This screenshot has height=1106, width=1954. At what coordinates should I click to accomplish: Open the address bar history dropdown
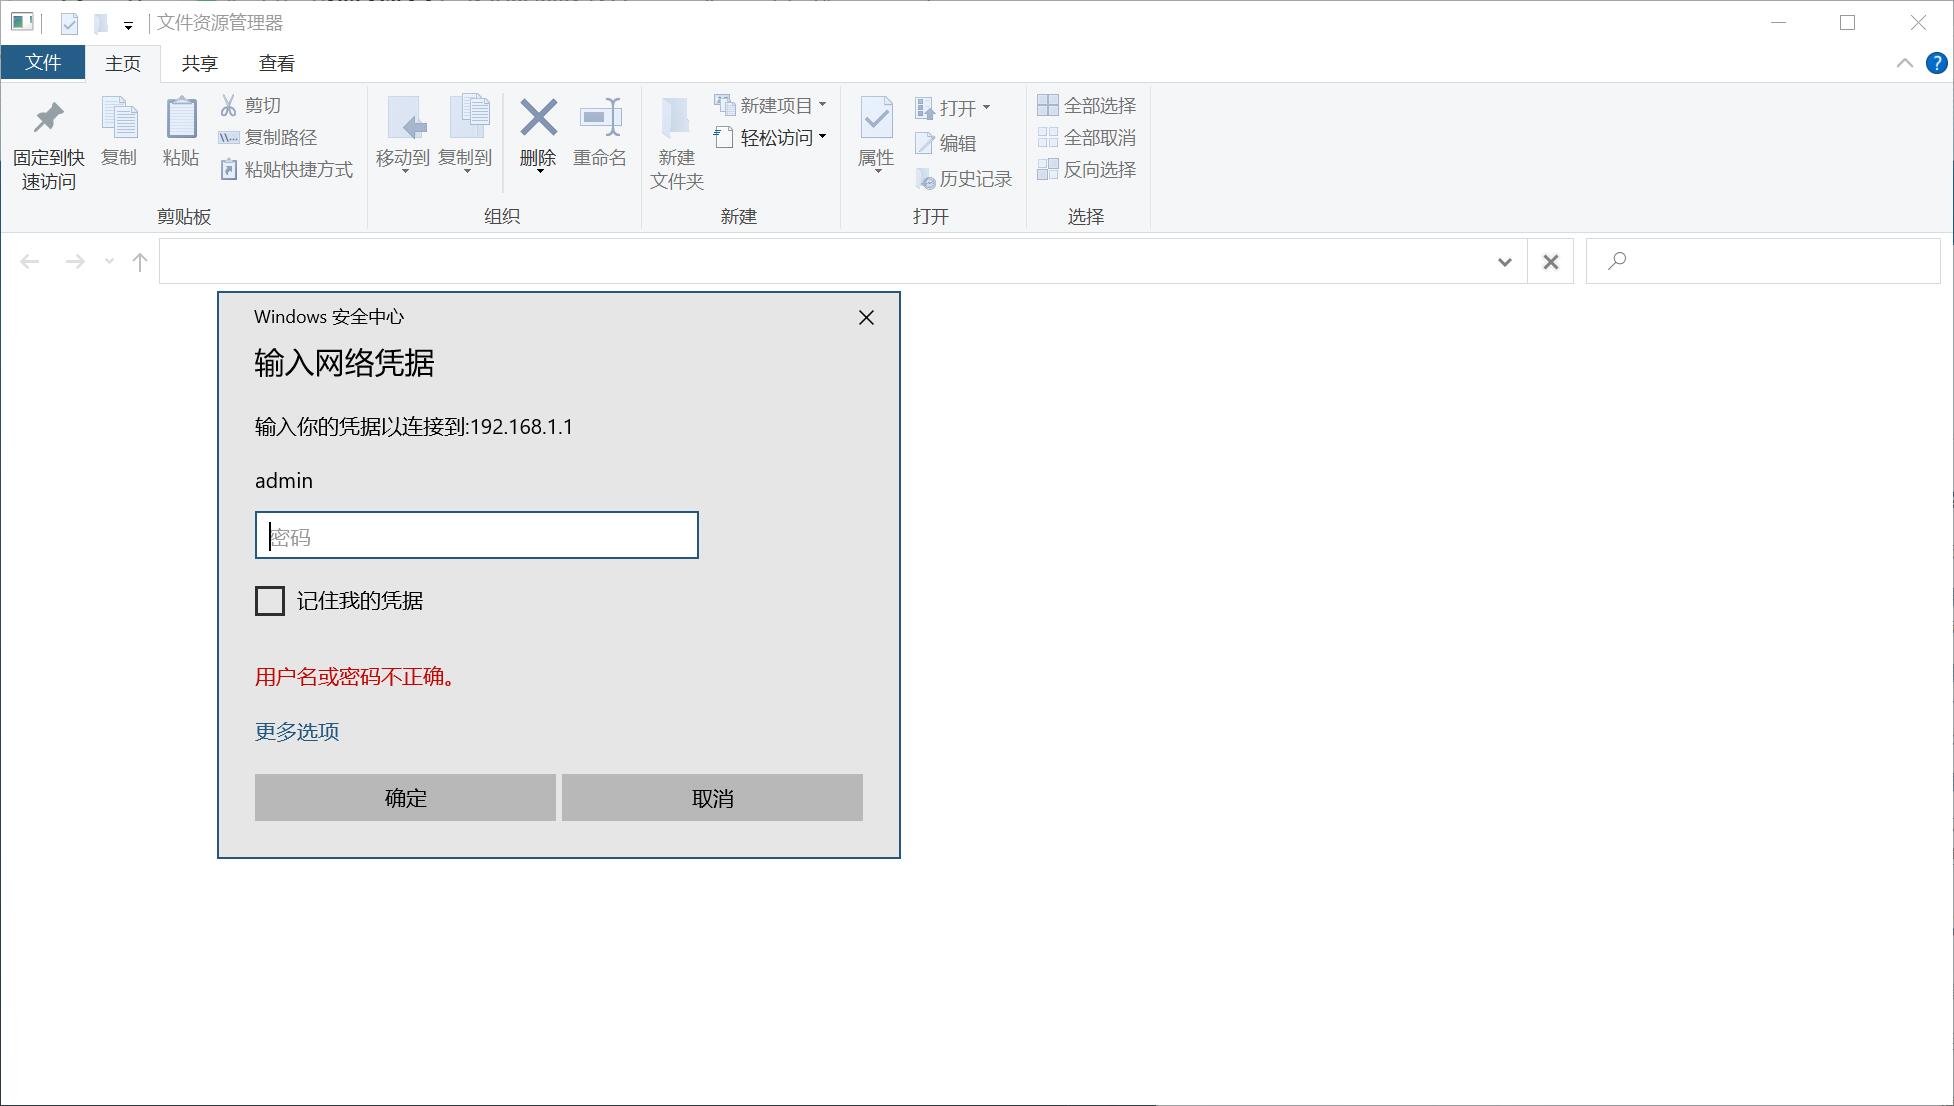pyautogui.click(x=1504, y=262)
